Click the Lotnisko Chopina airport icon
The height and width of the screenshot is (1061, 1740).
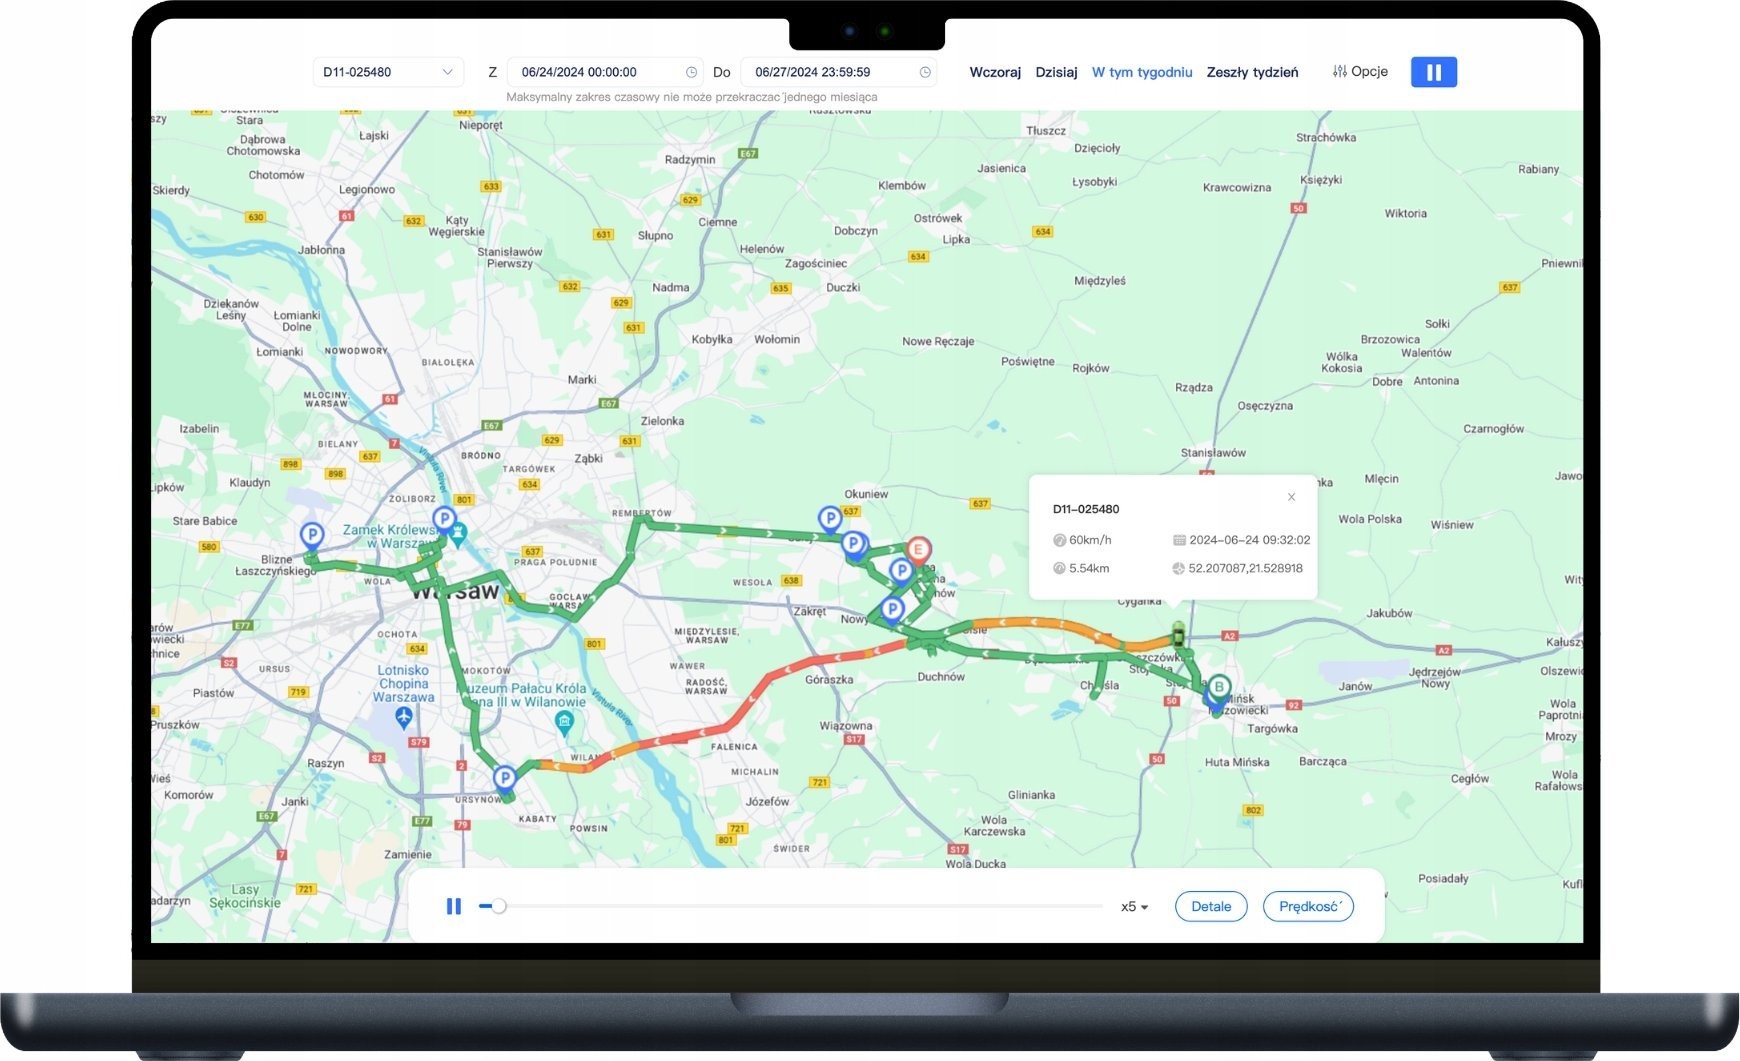404,716
